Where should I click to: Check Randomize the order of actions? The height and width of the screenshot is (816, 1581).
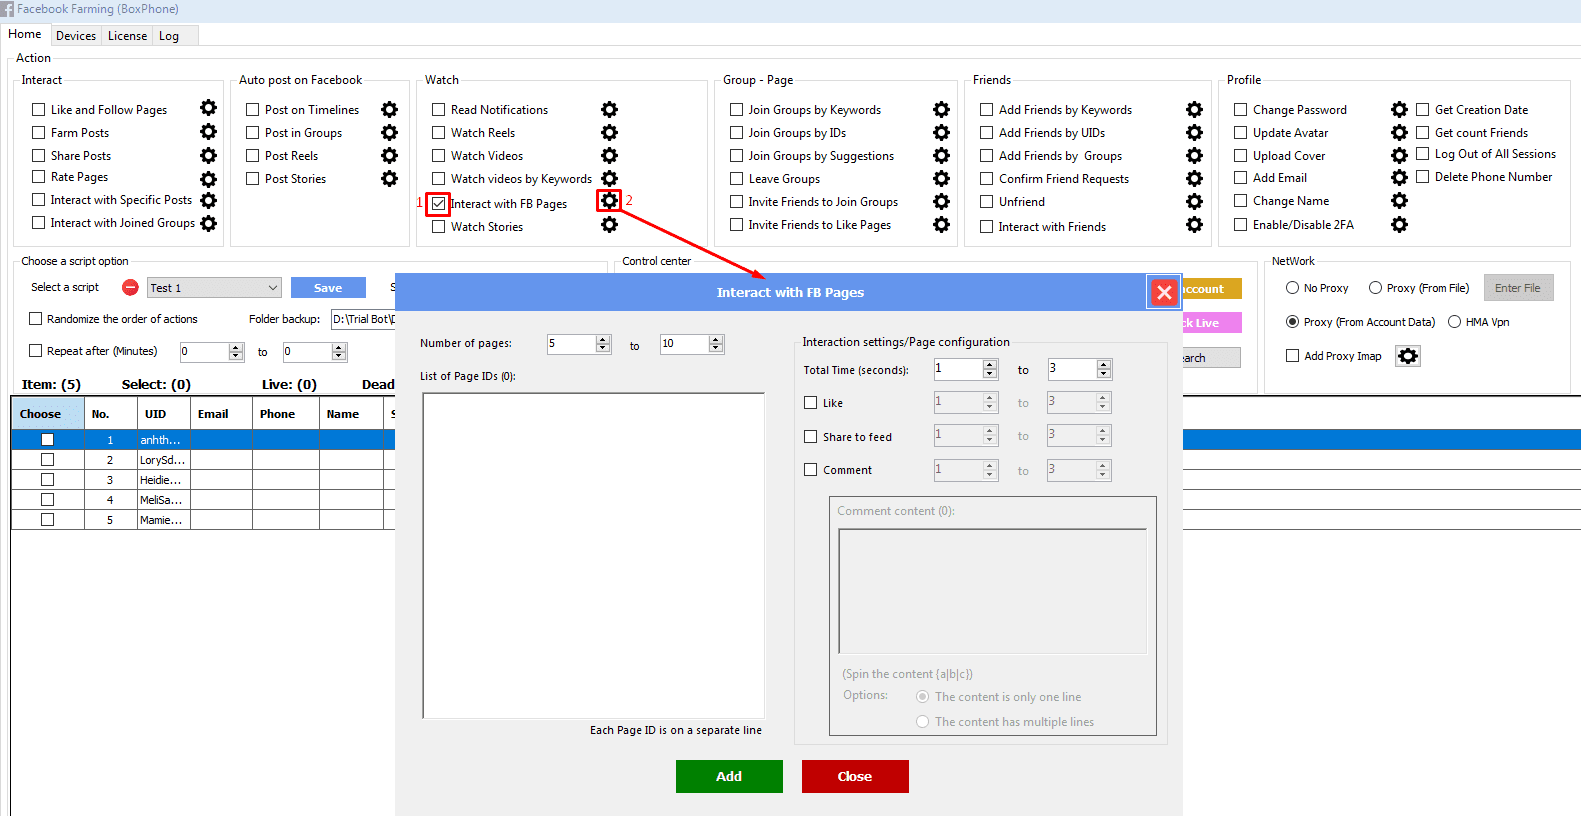click(x=36, y=319)
